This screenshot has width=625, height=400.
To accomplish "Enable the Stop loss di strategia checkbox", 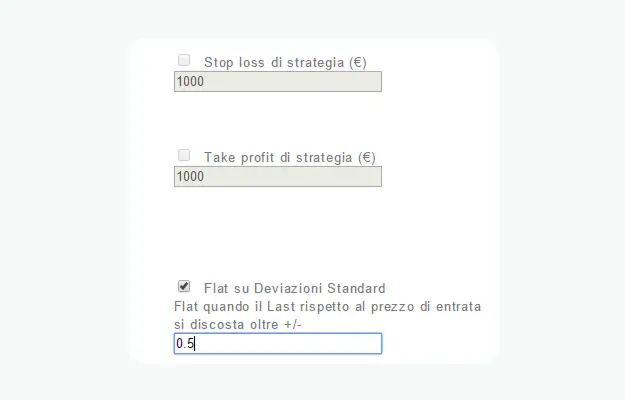I will 184,60.
